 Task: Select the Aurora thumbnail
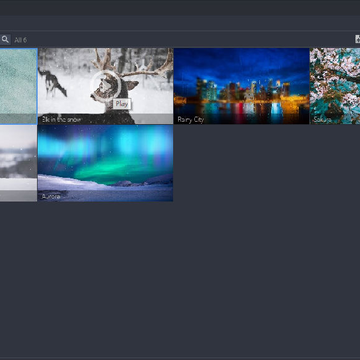[105, 163]
